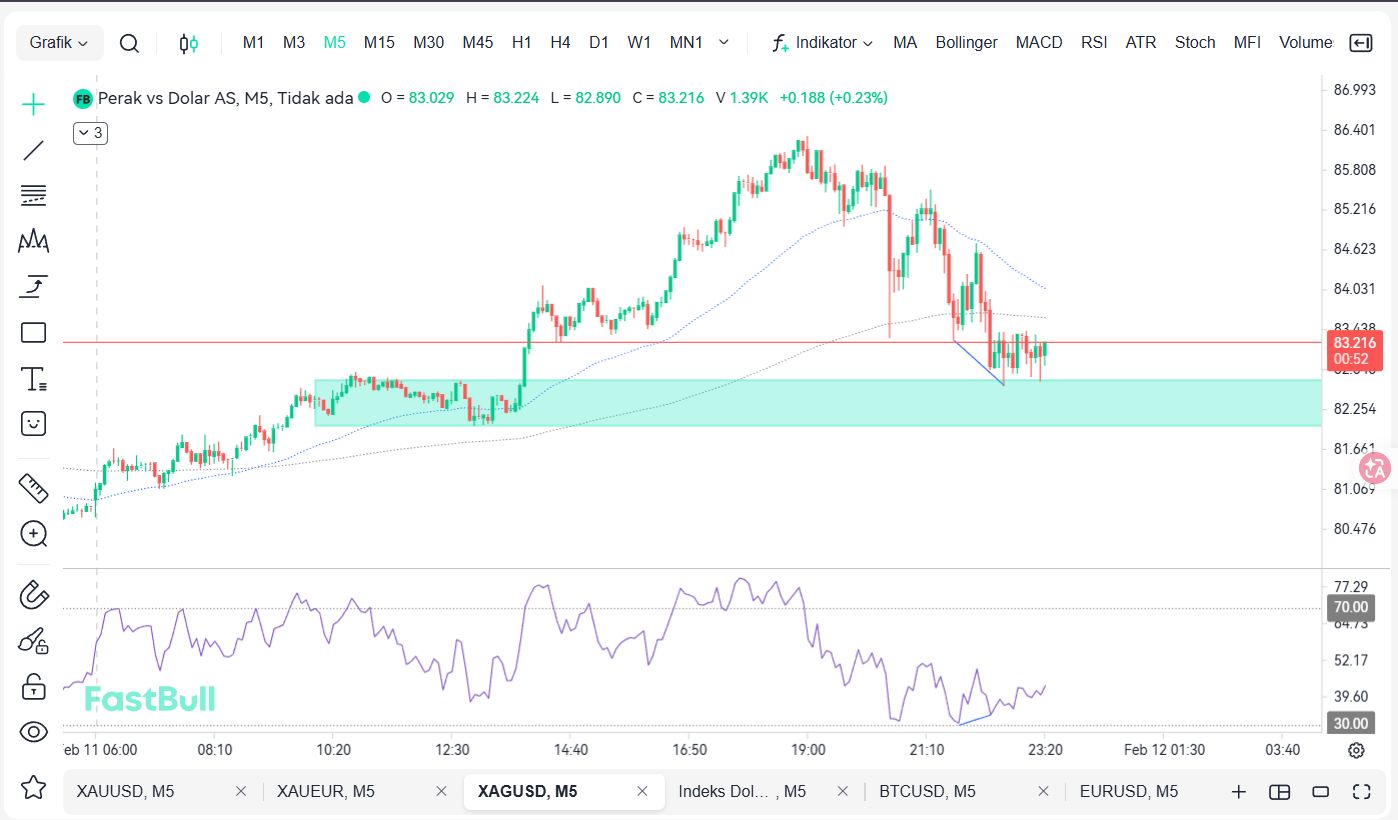Toggle drawings visibility eye icon
Screen dimensions: 1398x820
[34, 732]
